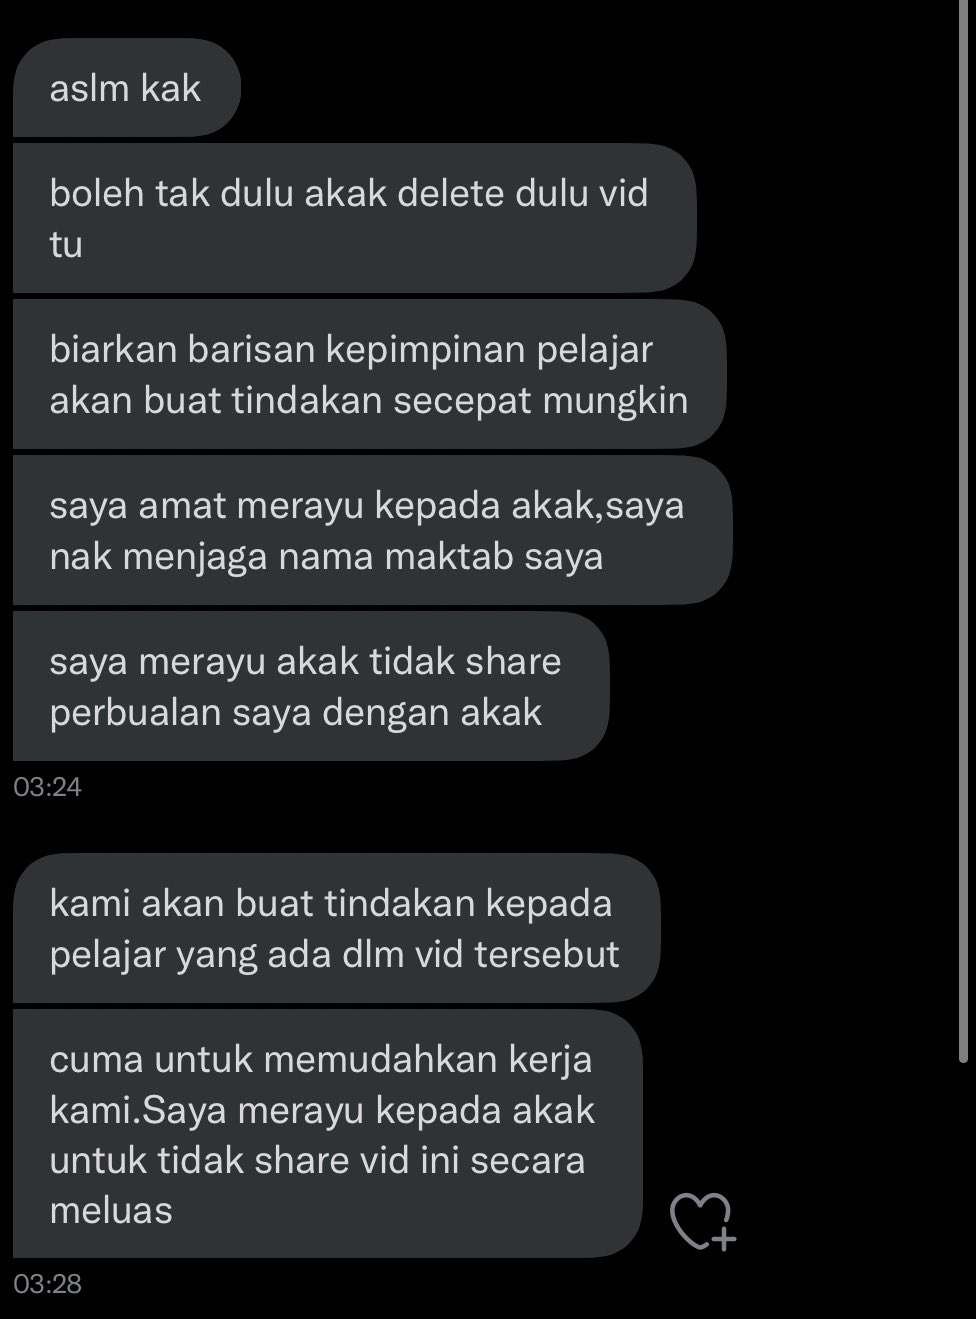This screenshot has width=976, height=1319.
Task: Click the 03:24 timestamp
Action: 47,787
